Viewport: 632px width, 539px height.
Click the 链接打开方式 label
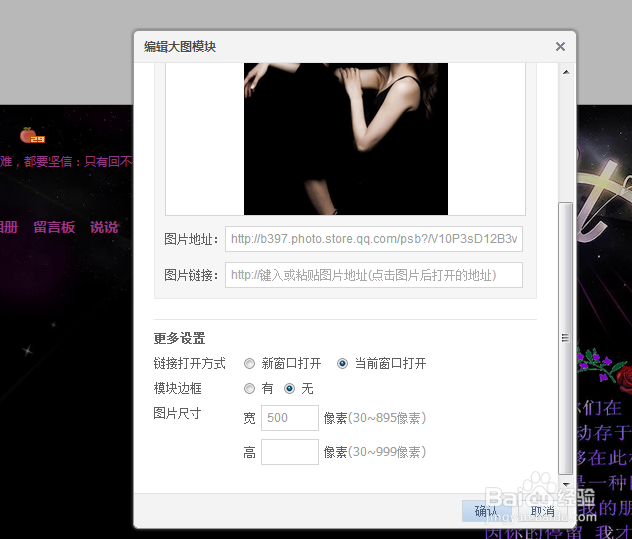point(189,364)
